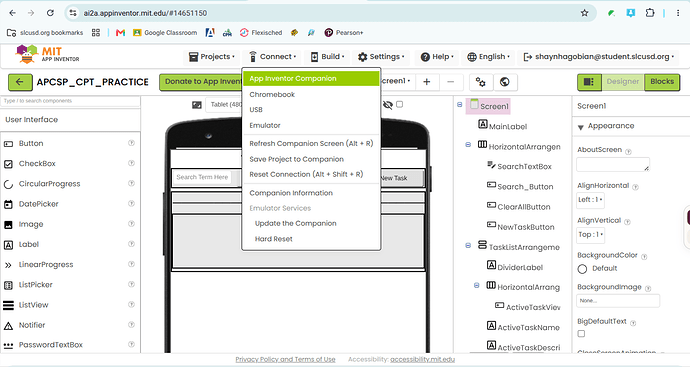Image resolution: width=690 pixels, height=367 pixels.
Task: Click the add screen plus icon
Action: point(426,82)
